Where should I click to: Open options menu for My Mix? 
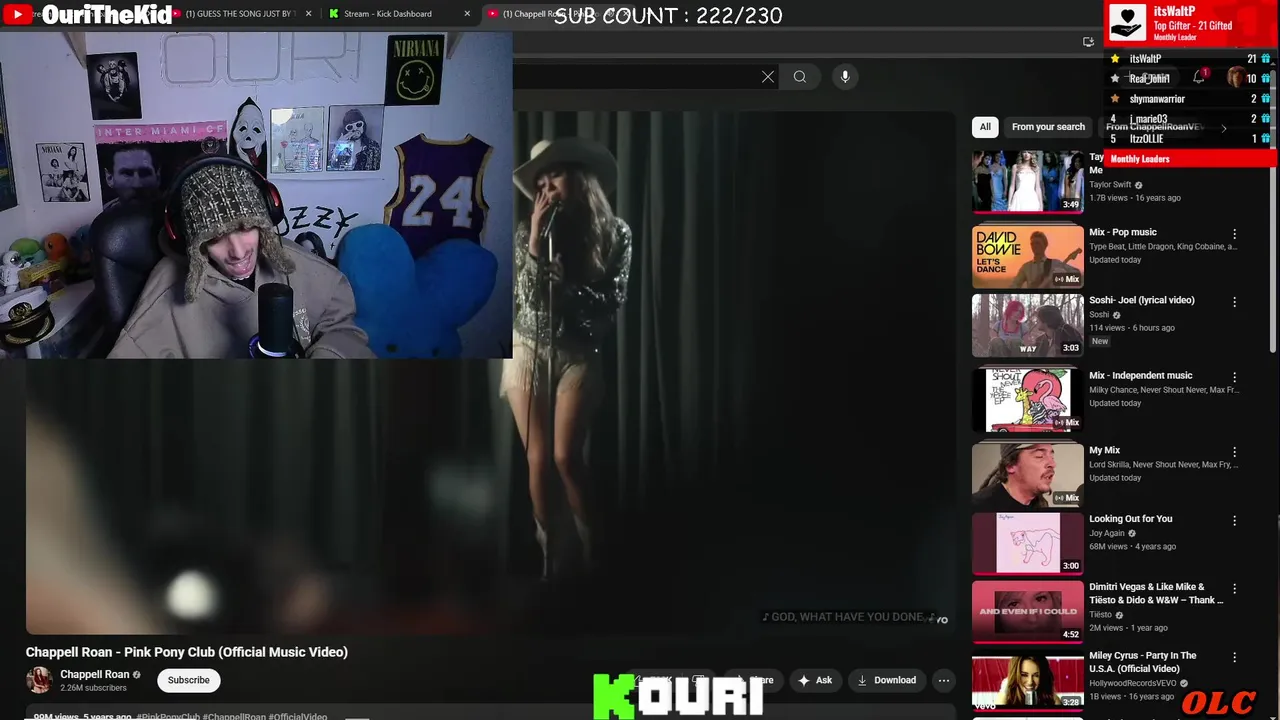1234,452
